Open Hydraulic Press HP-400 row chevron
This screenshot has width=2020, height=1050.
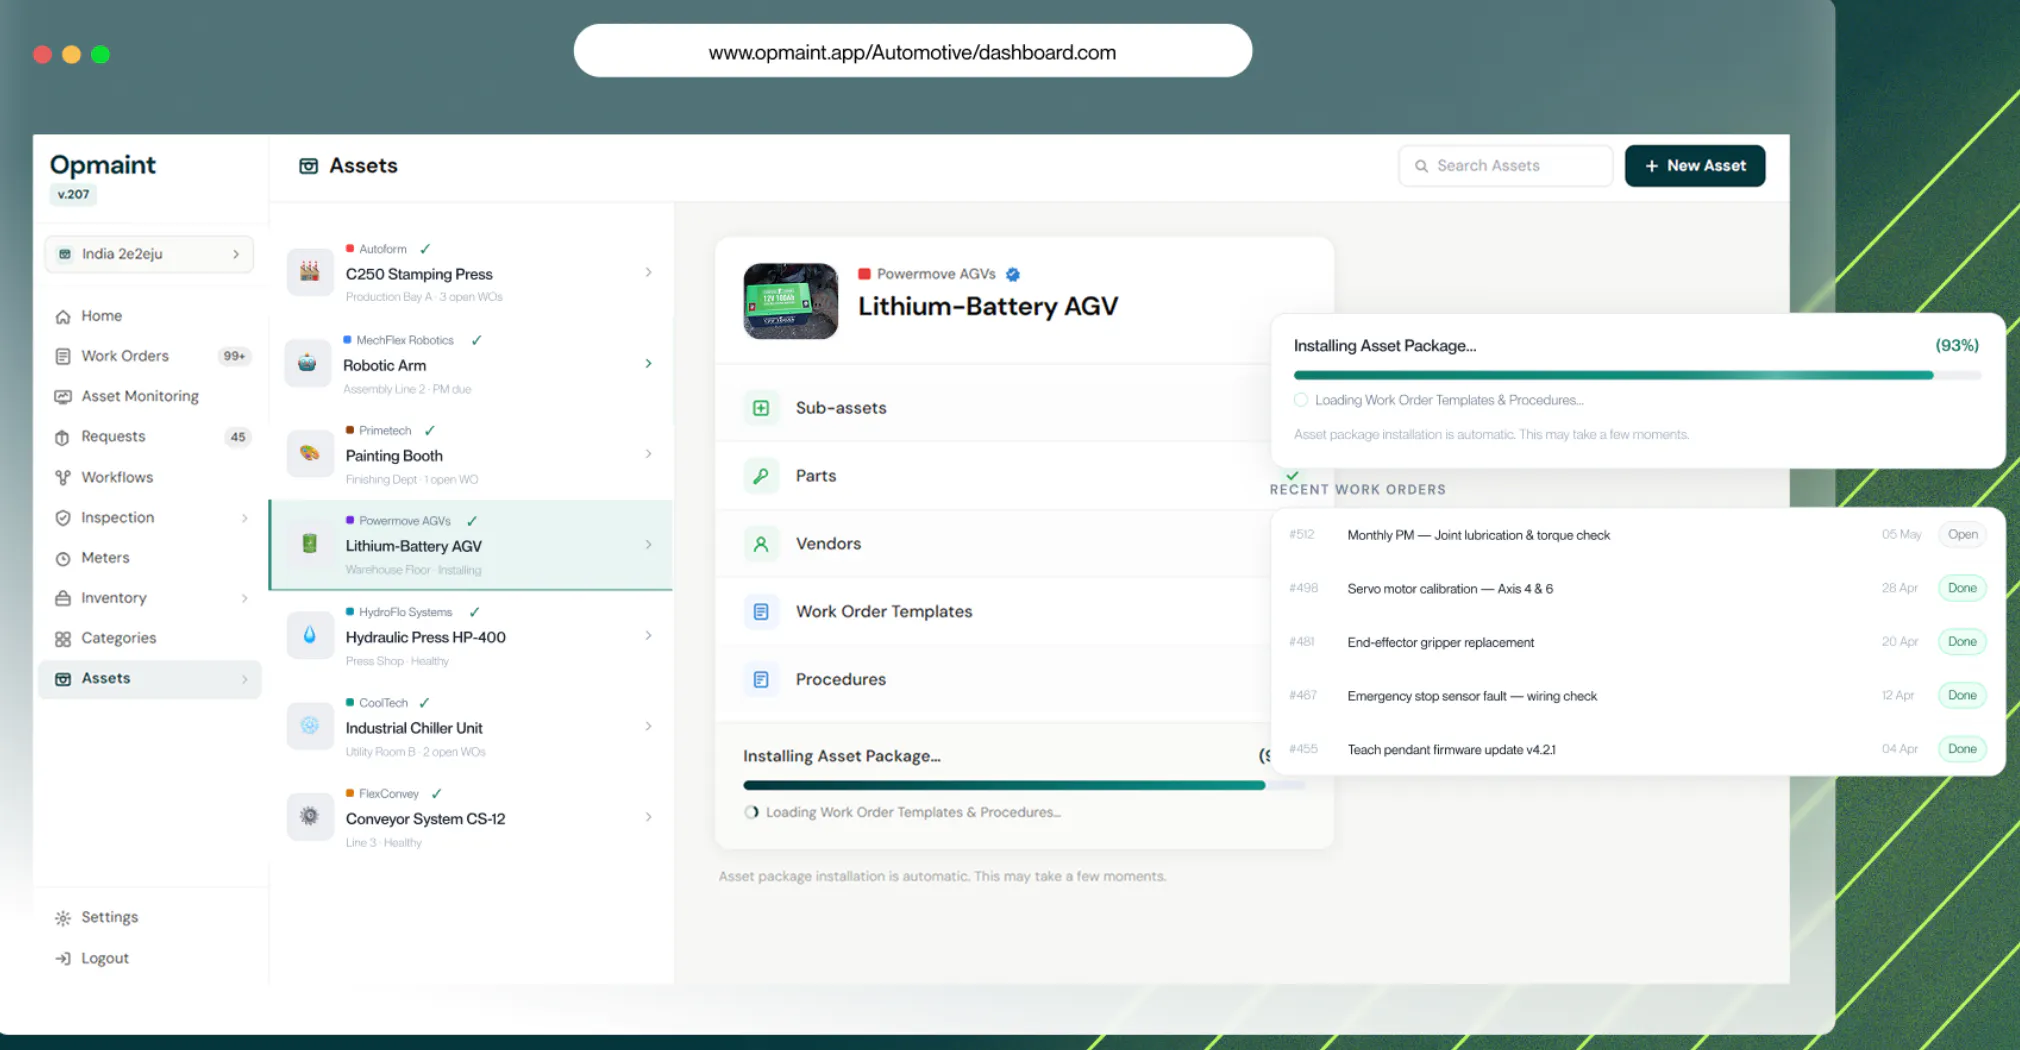(649, 636)
